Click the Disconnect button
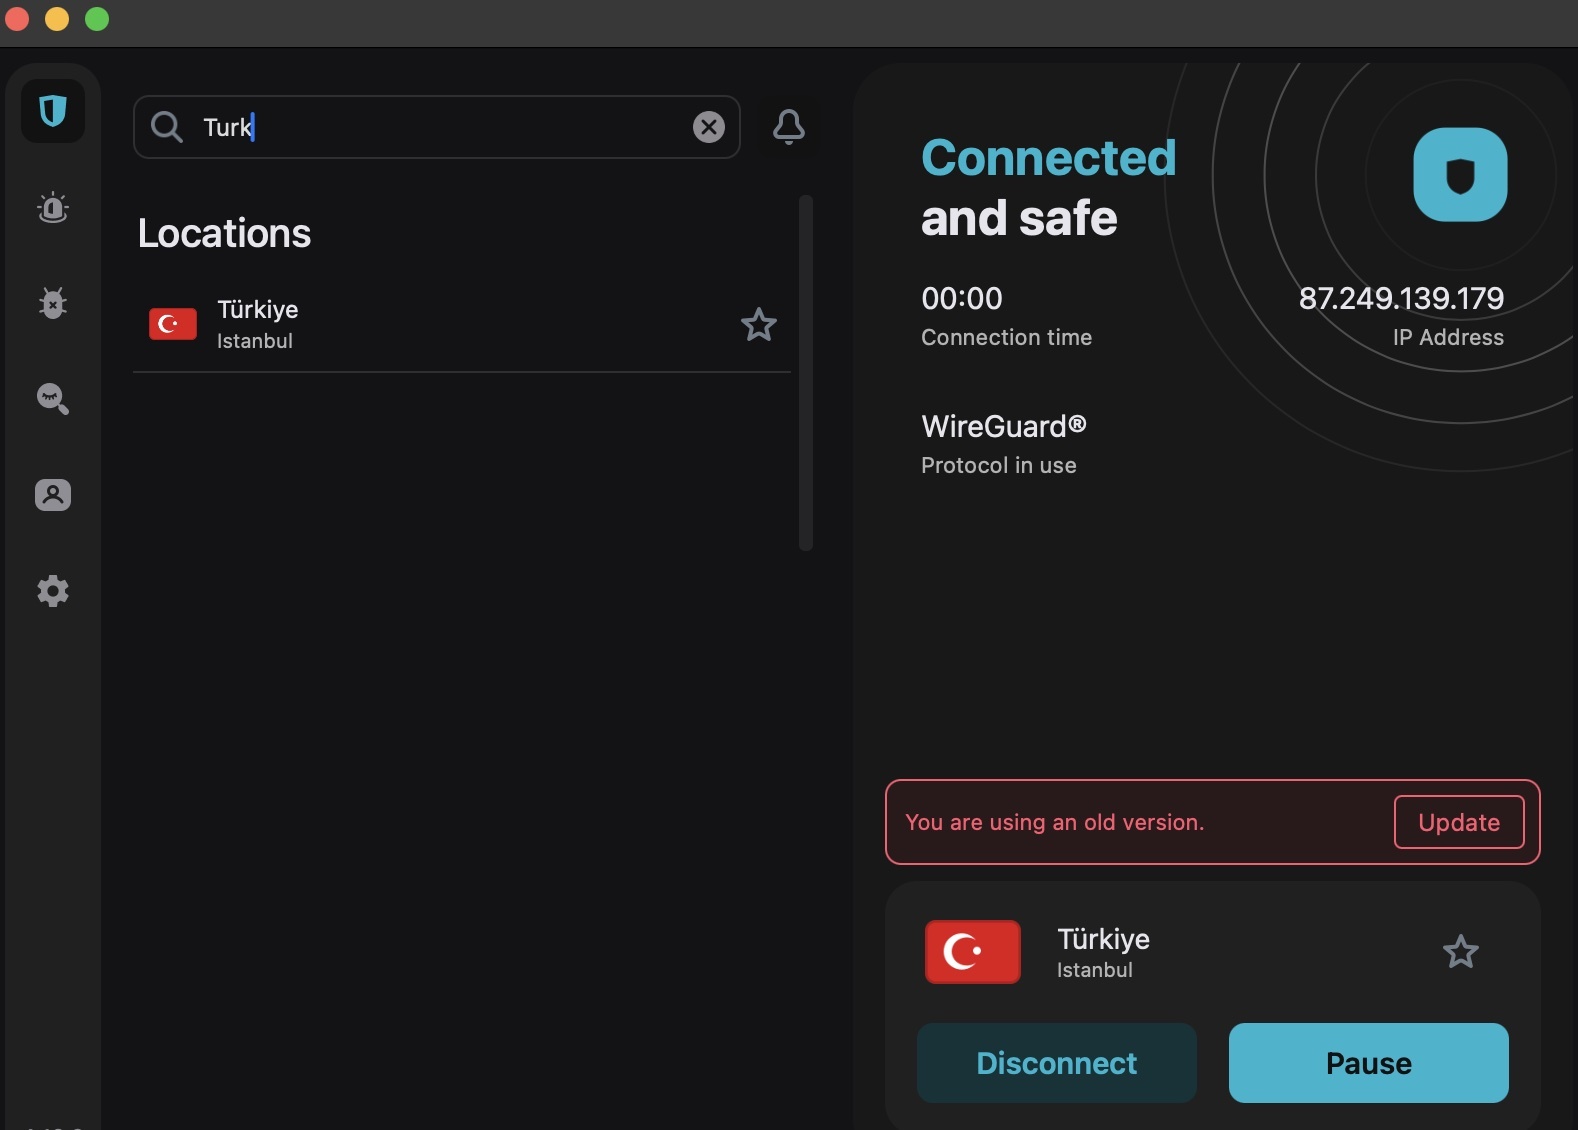Image resolution: width=1578 pixels, height=1130 pixels. [x=1057, y=1063]
